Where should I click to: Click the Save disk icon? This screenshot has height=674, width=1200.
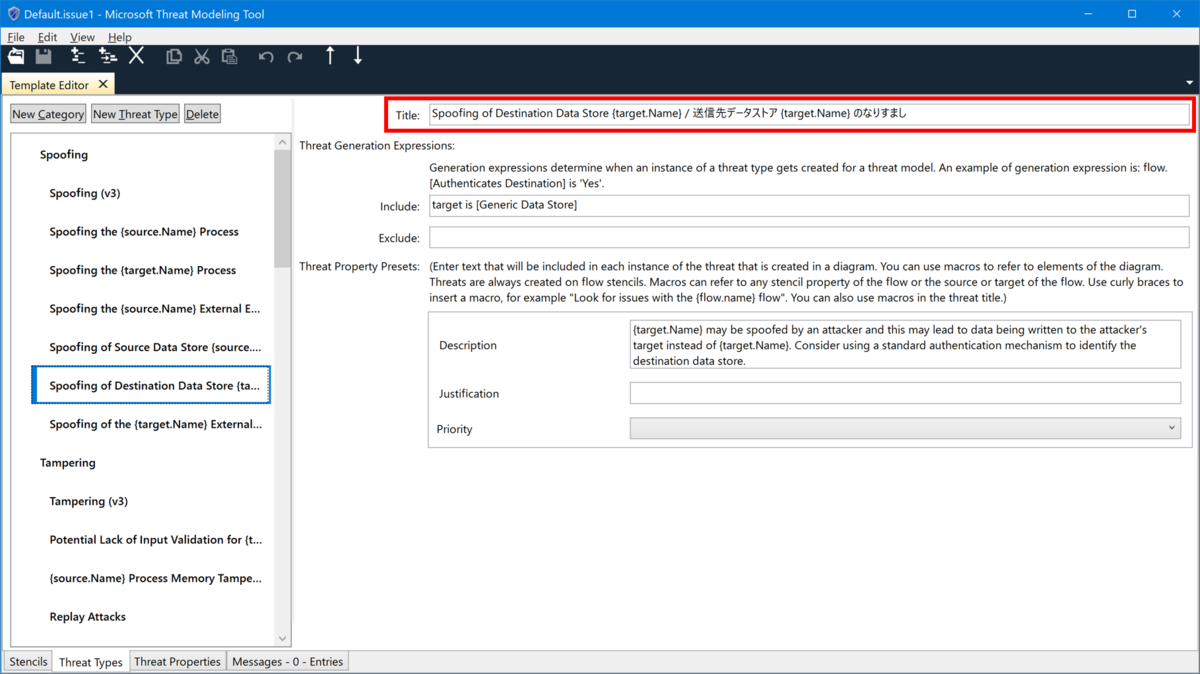tap(44, 56)
